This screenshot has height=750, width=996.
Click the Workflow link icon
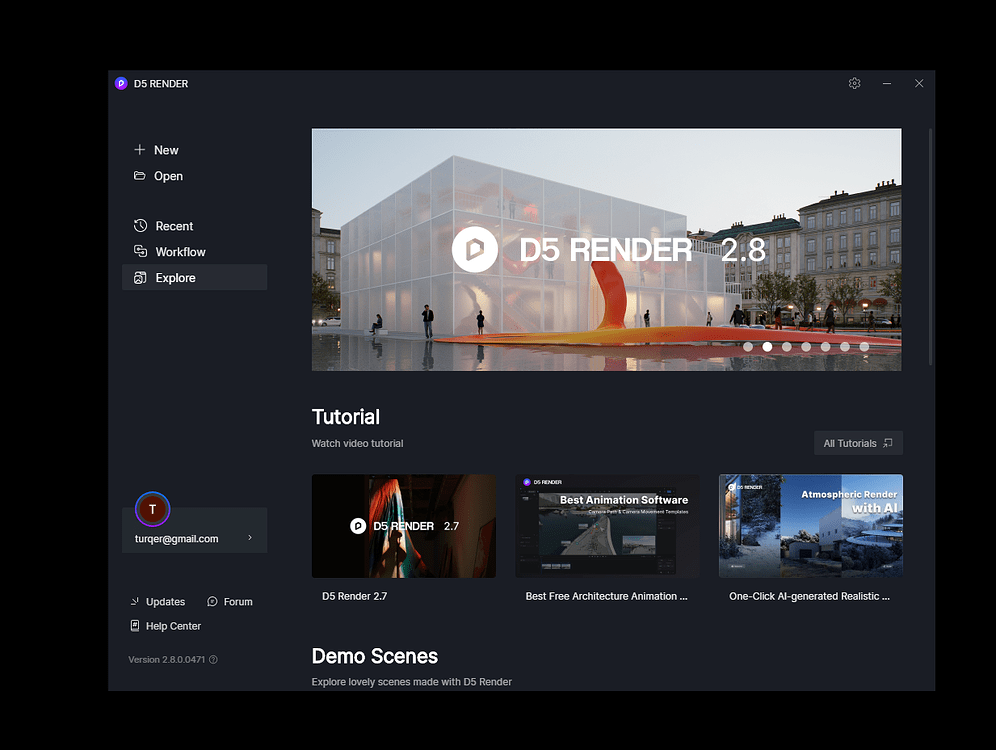(x=140, y=251)
